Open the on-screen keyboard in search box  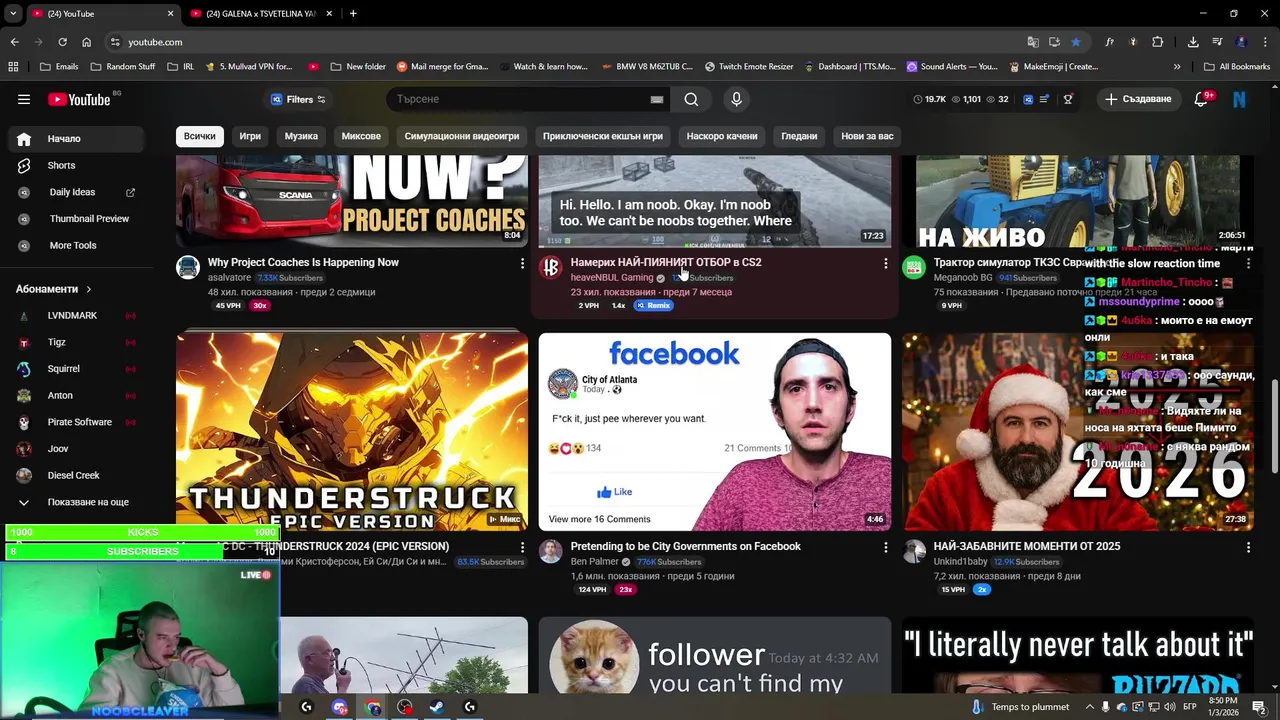tap(657, 99)
